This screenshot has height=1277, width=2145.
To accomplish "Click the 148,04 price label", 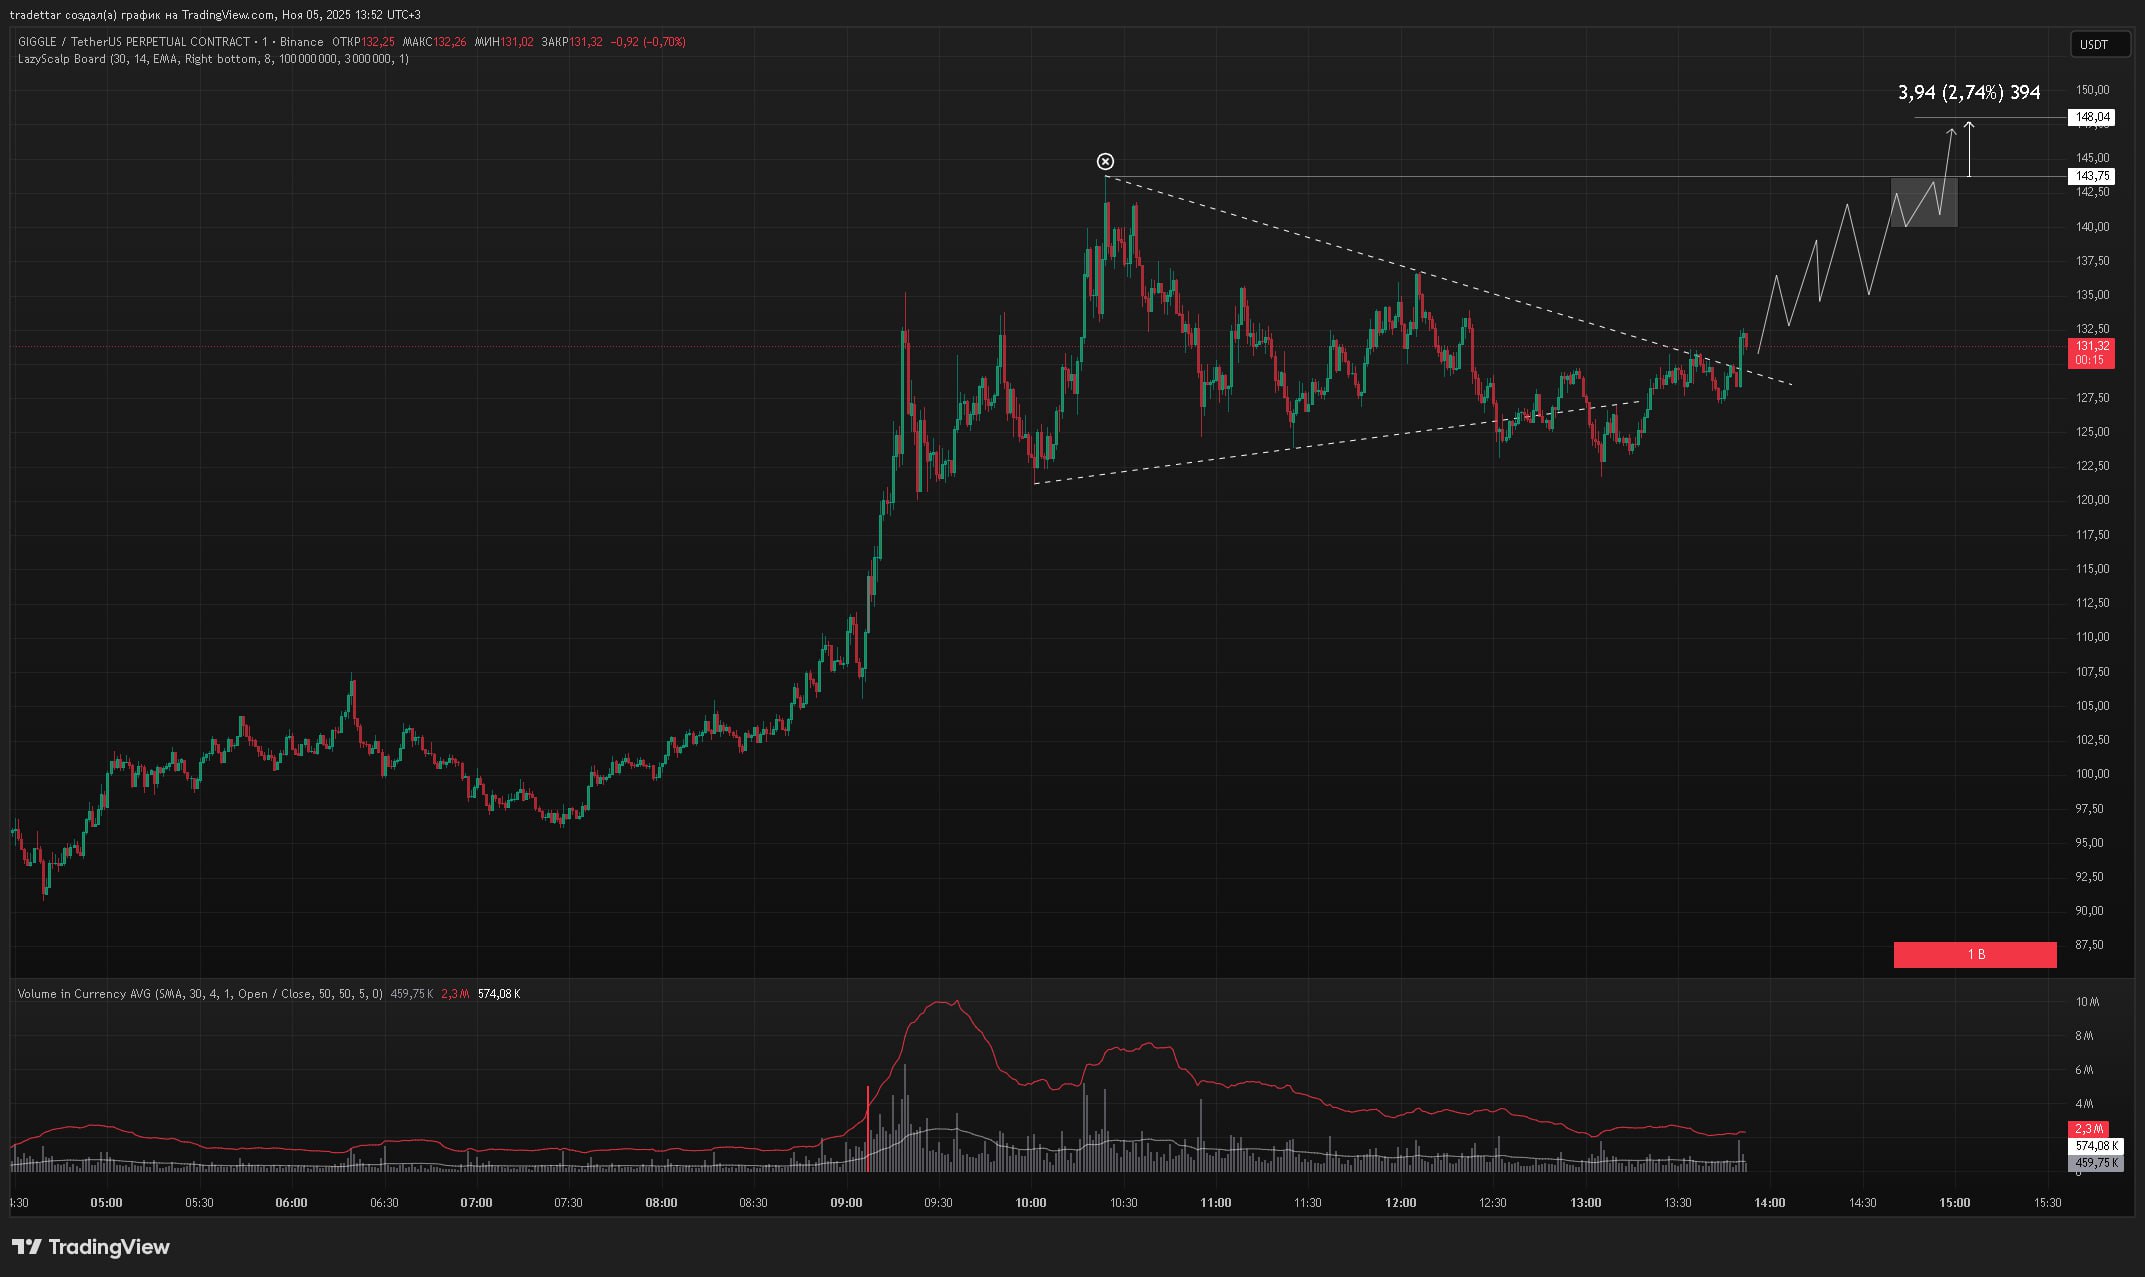I will pyautogui.click(x=2092, y=118).
